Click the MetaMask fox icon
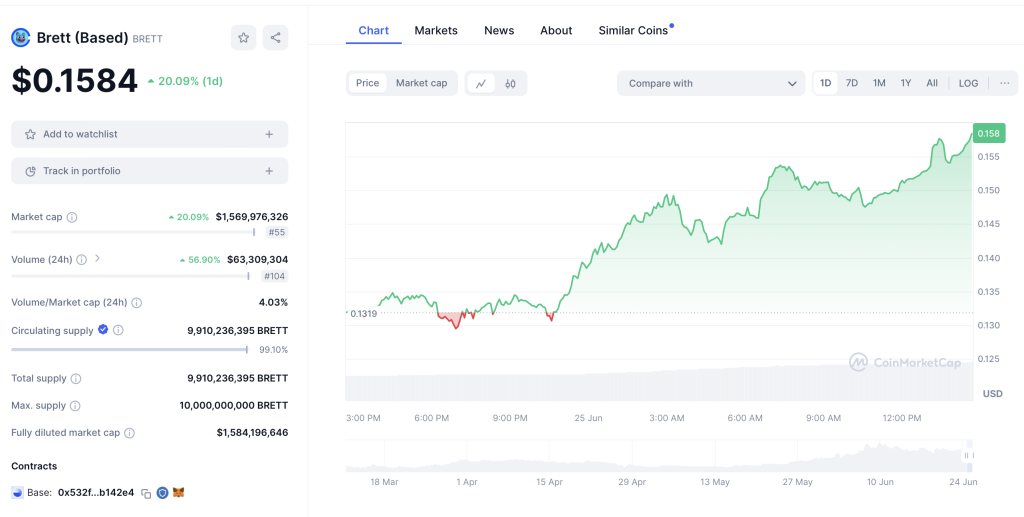 click(178, 493)
